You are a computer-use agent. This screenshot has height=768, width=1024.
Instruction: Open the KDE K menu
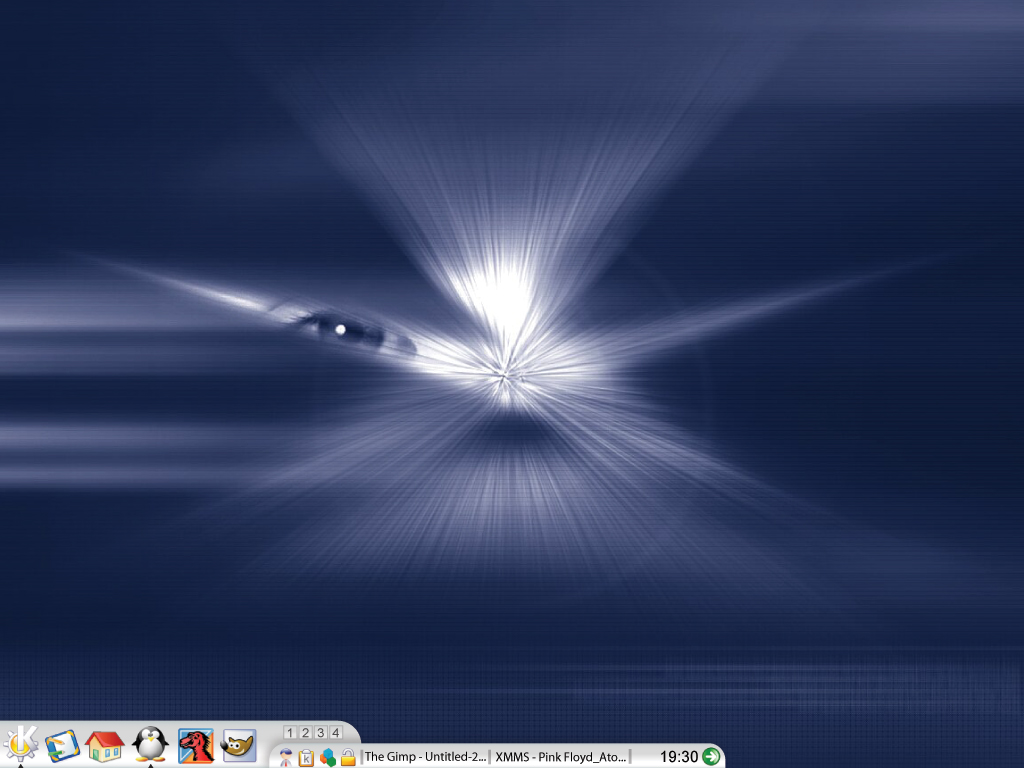click(x=21, y=744)
